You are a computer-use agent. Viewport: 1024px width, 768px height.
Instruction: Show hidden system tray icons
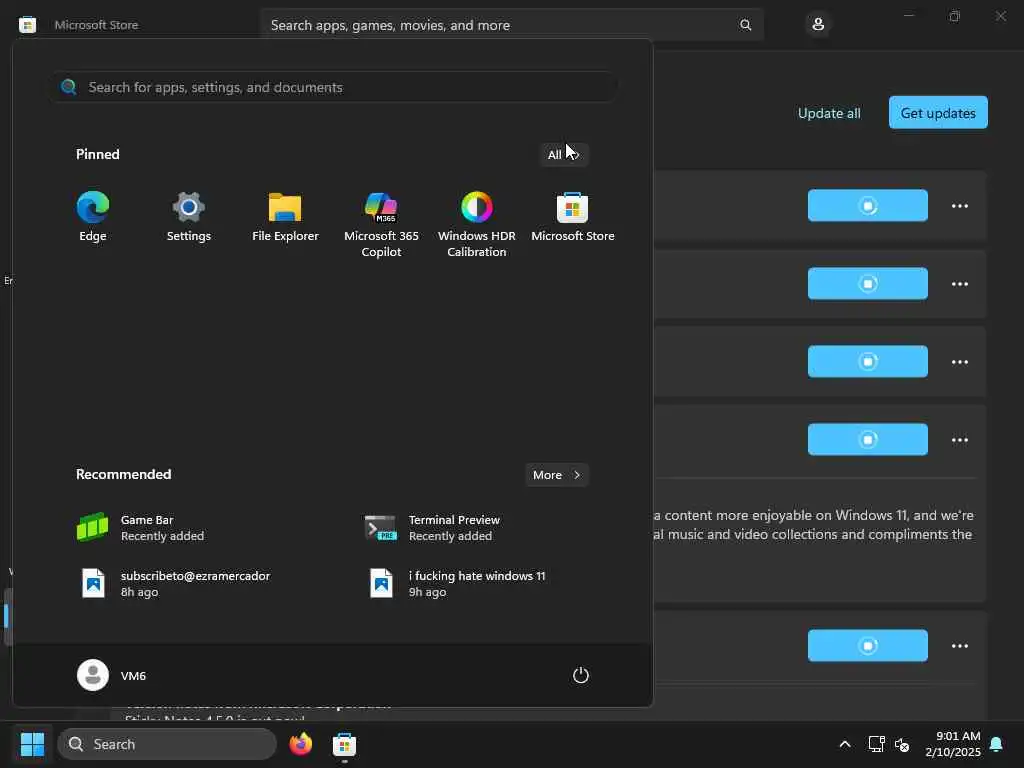point(844,744)
